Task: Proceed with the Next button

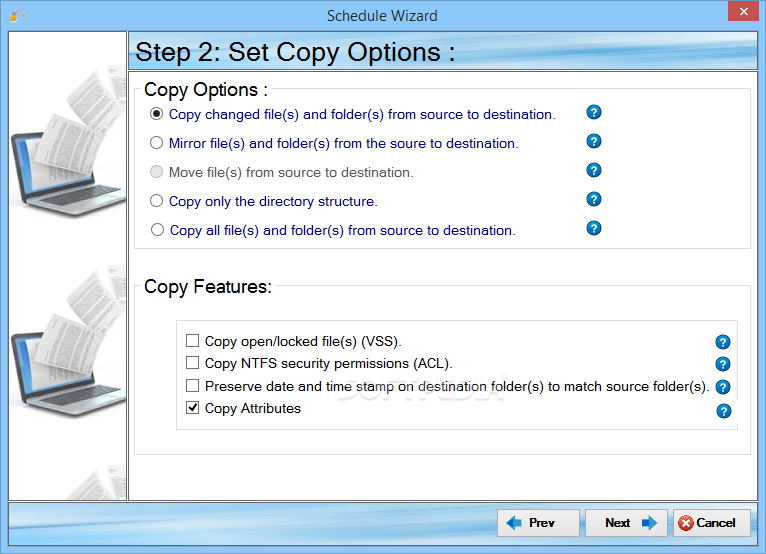Action: (x=626, y=523)
